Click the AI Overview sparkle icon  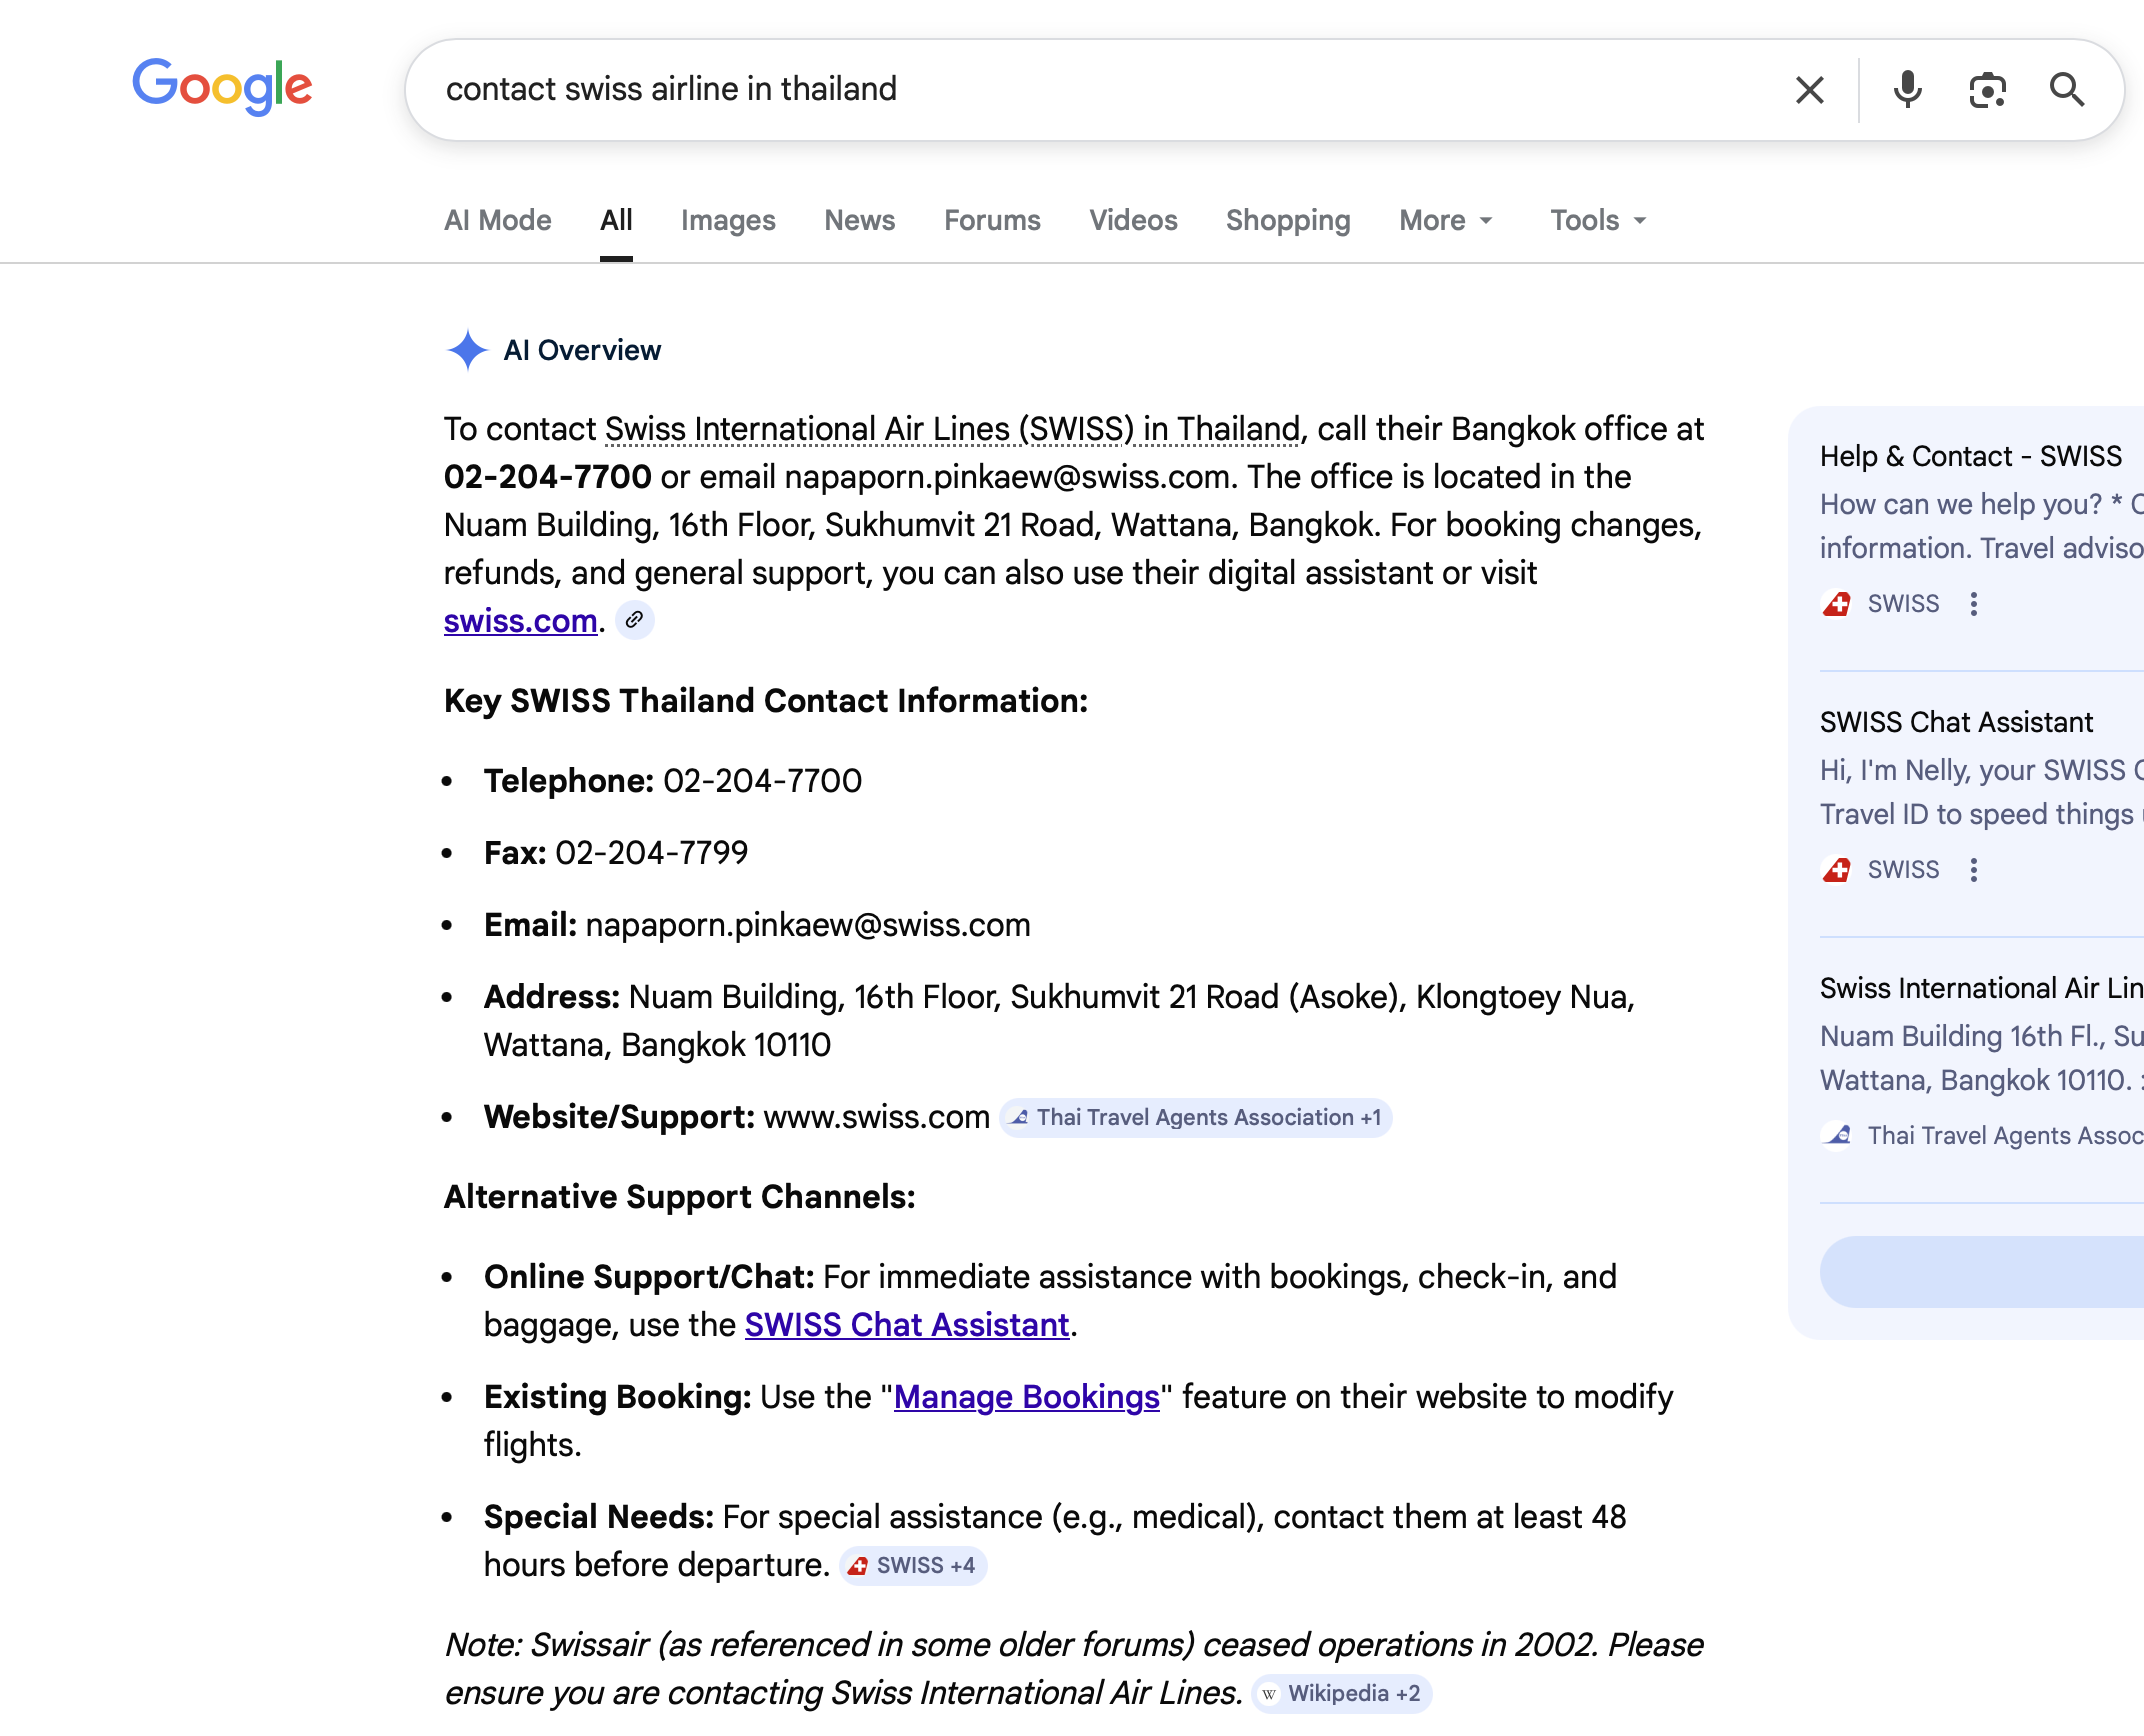467,350
